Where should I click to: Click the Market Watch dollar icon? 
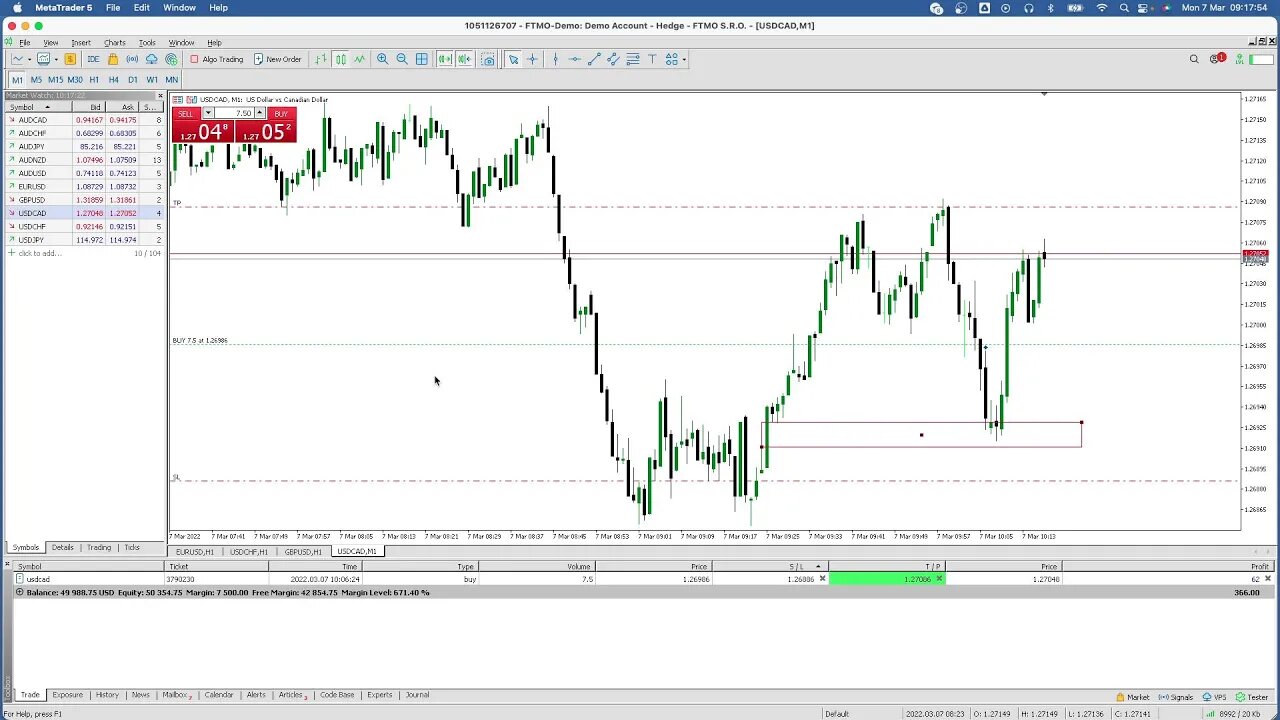(x=70, y=59)
